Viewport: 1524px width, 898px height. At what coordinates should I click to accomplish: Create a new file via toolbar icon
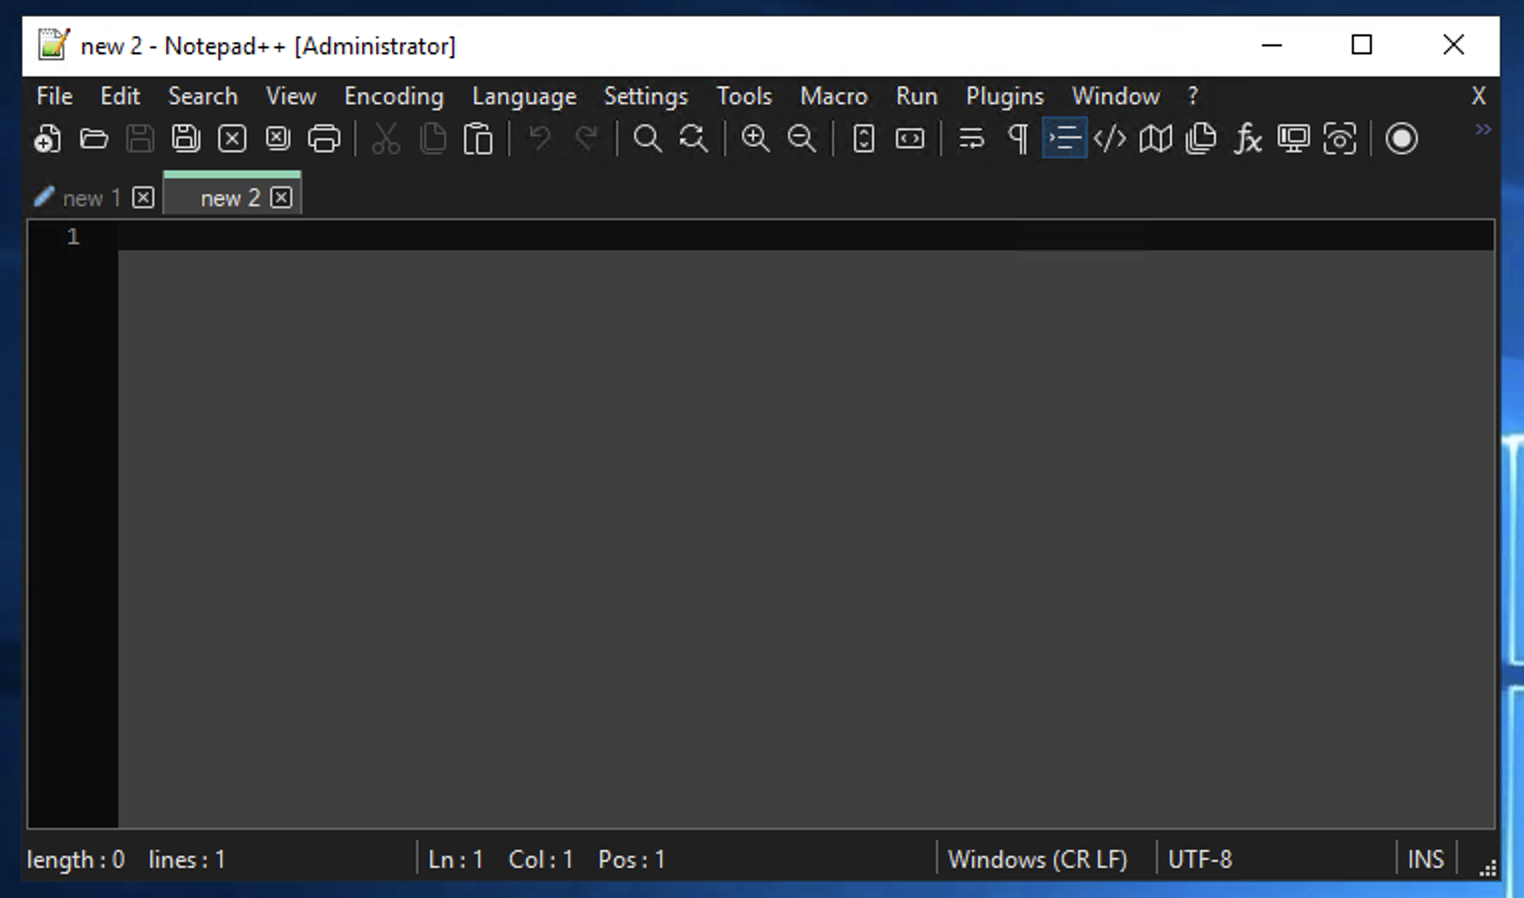click(47, 138)
